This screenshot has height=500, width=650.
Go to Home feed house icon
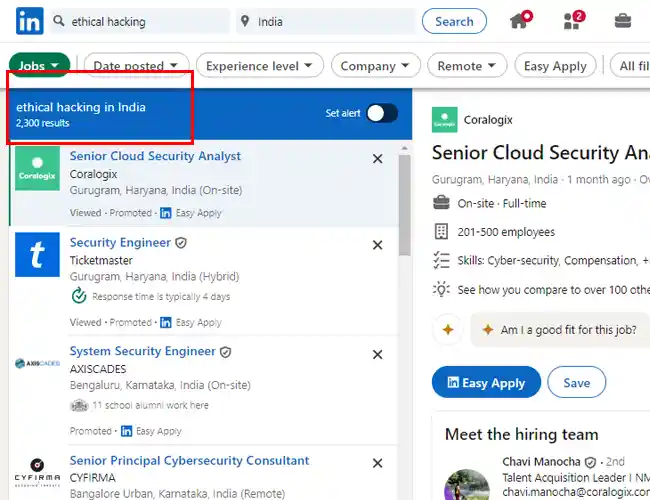click(x=521, y=20)
